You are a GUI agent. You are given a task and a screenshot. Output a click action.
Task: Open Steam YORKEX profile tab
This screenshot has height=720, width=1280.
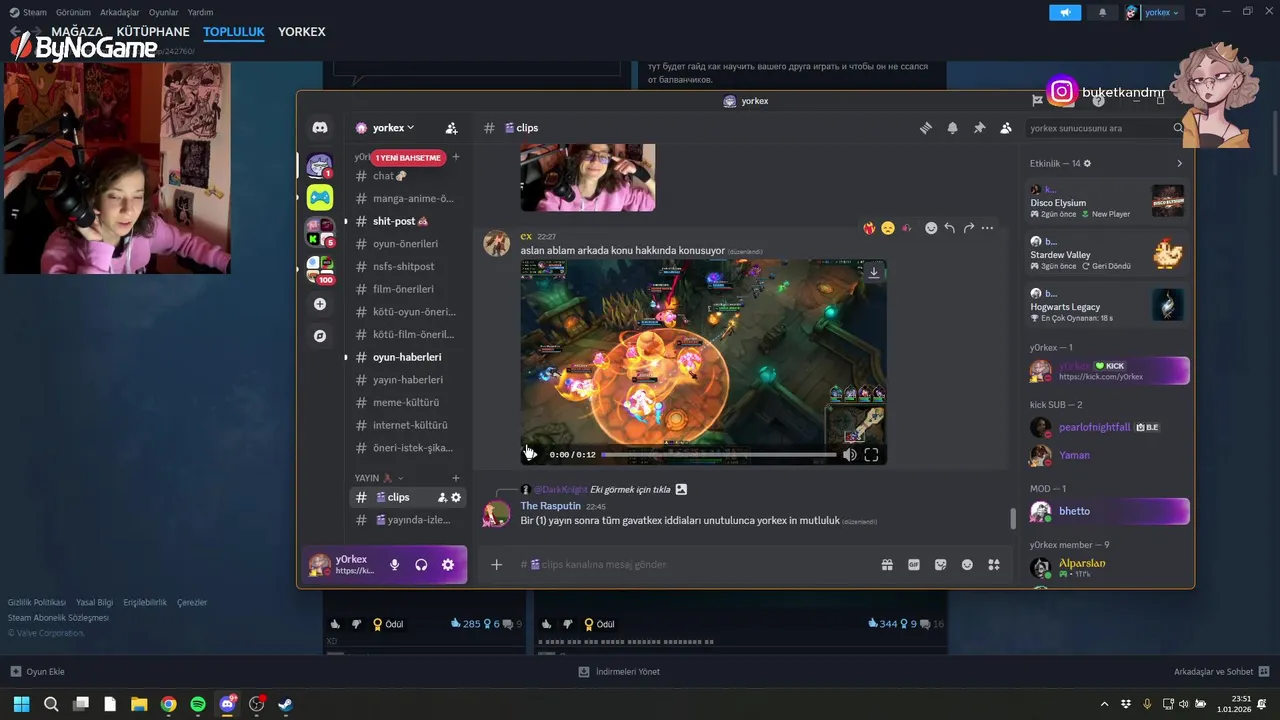(x=302, y=32)
